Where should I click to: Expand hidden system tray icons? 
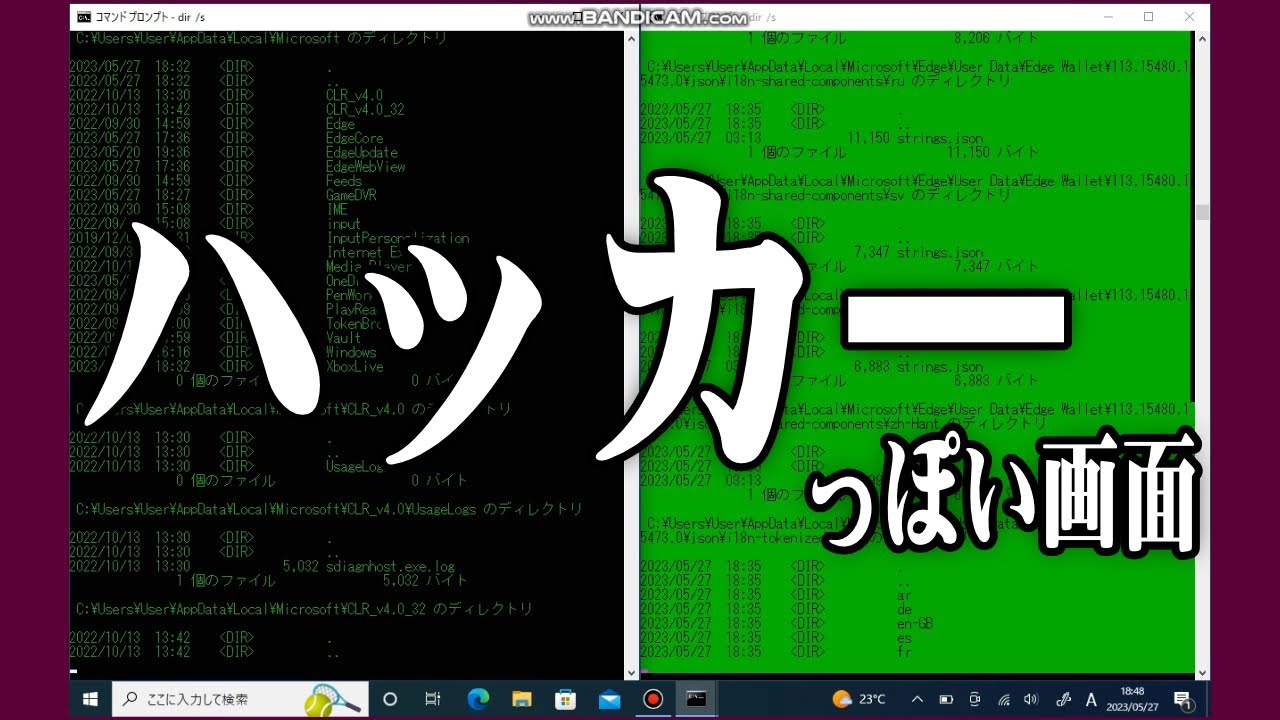click(917, 699)
